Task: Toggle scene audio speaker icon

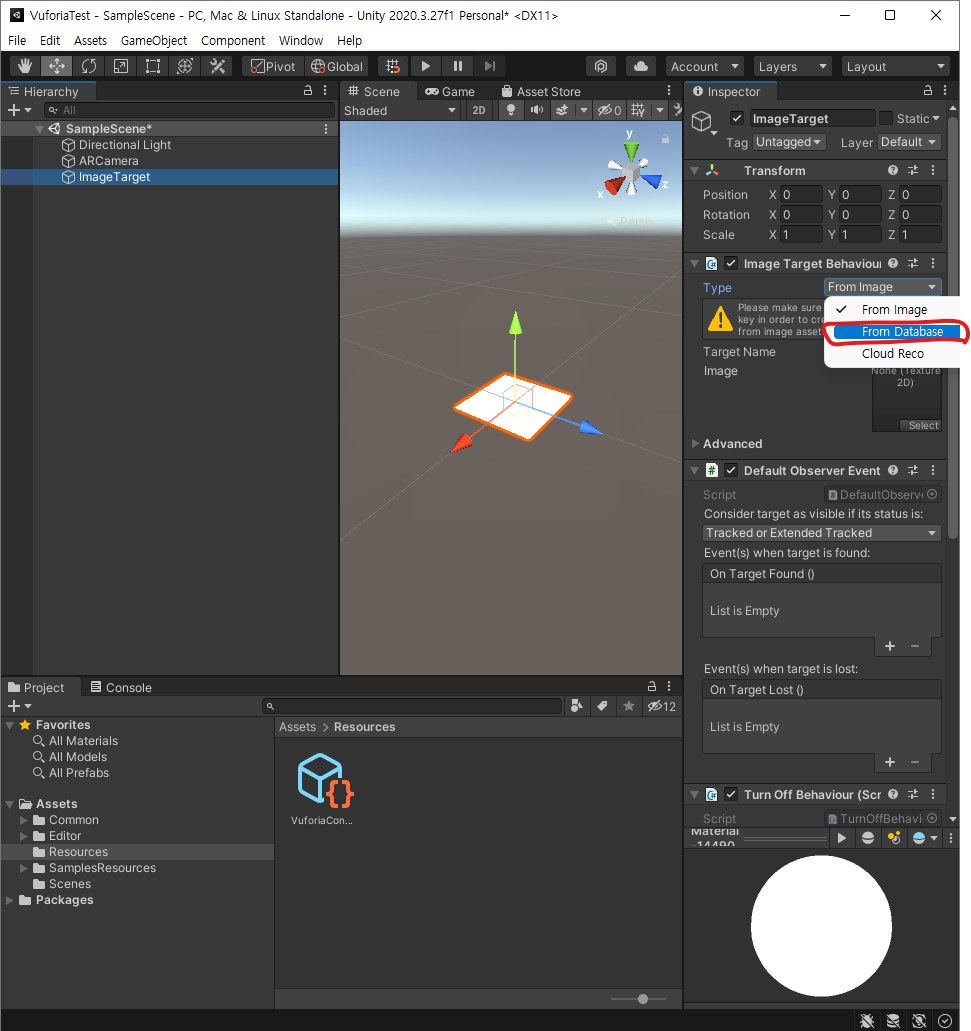Action: [x=537, y=110]
